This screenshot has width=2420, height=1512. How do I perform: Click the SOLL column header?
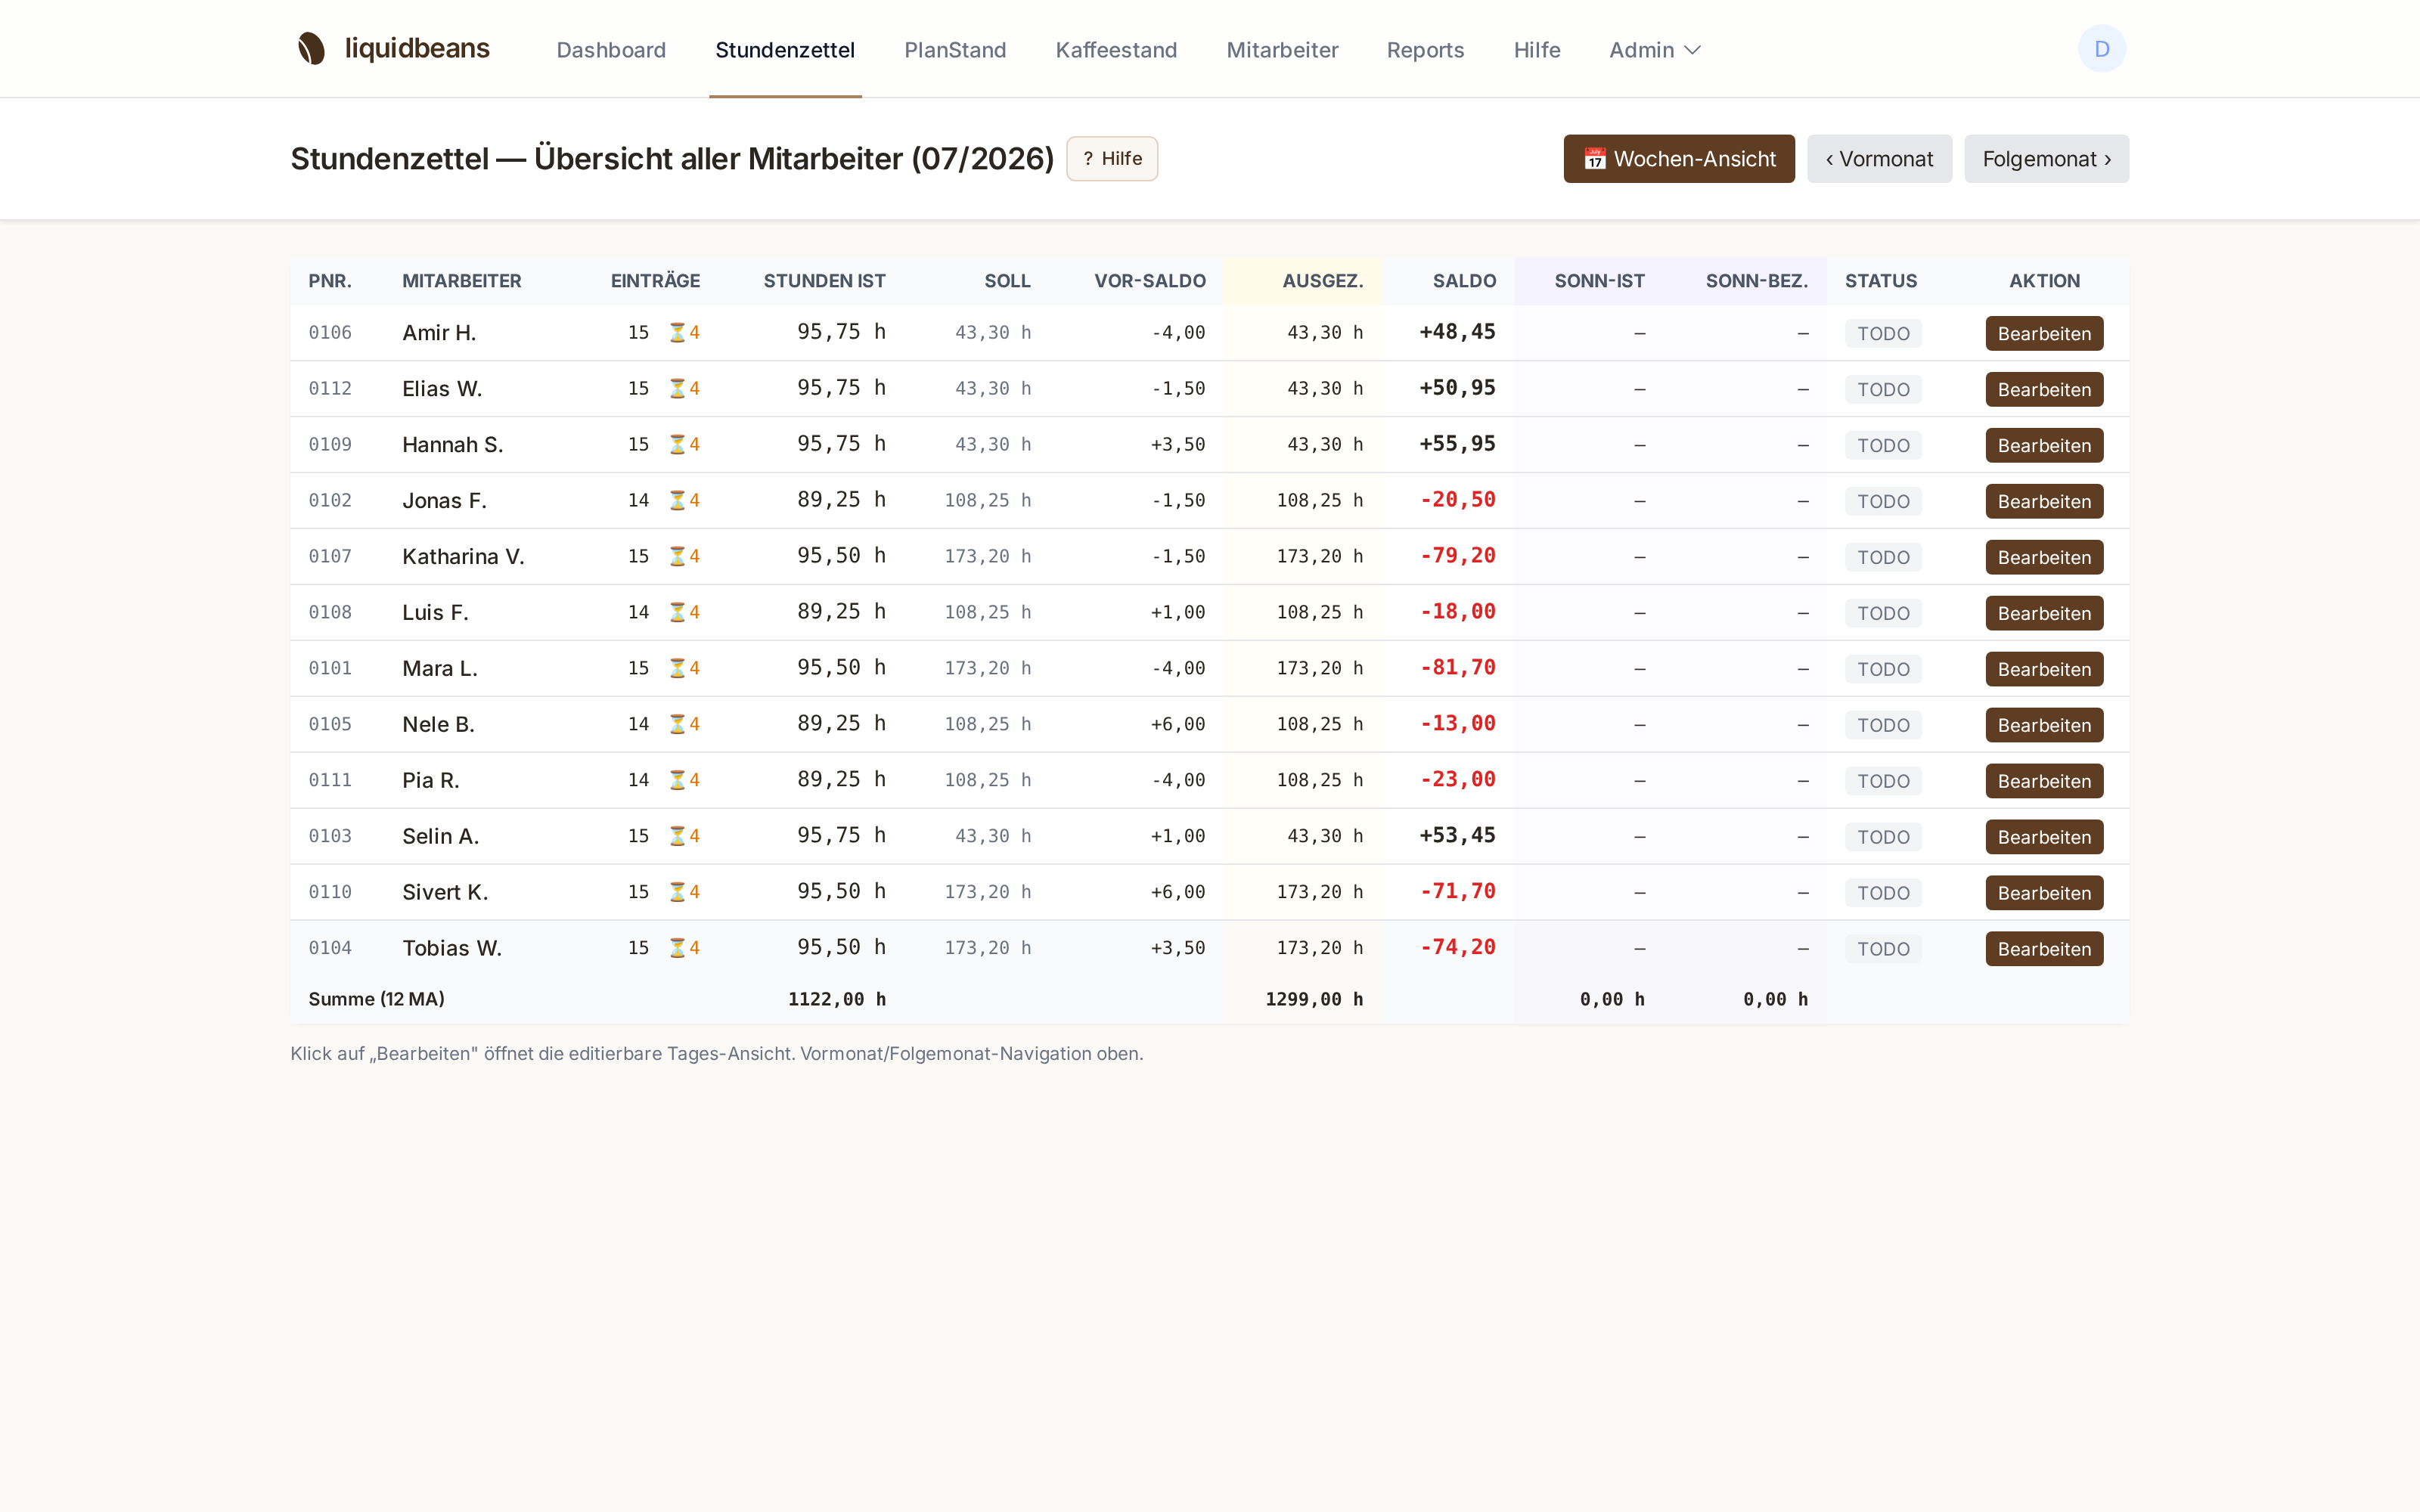click(1007, 281)
